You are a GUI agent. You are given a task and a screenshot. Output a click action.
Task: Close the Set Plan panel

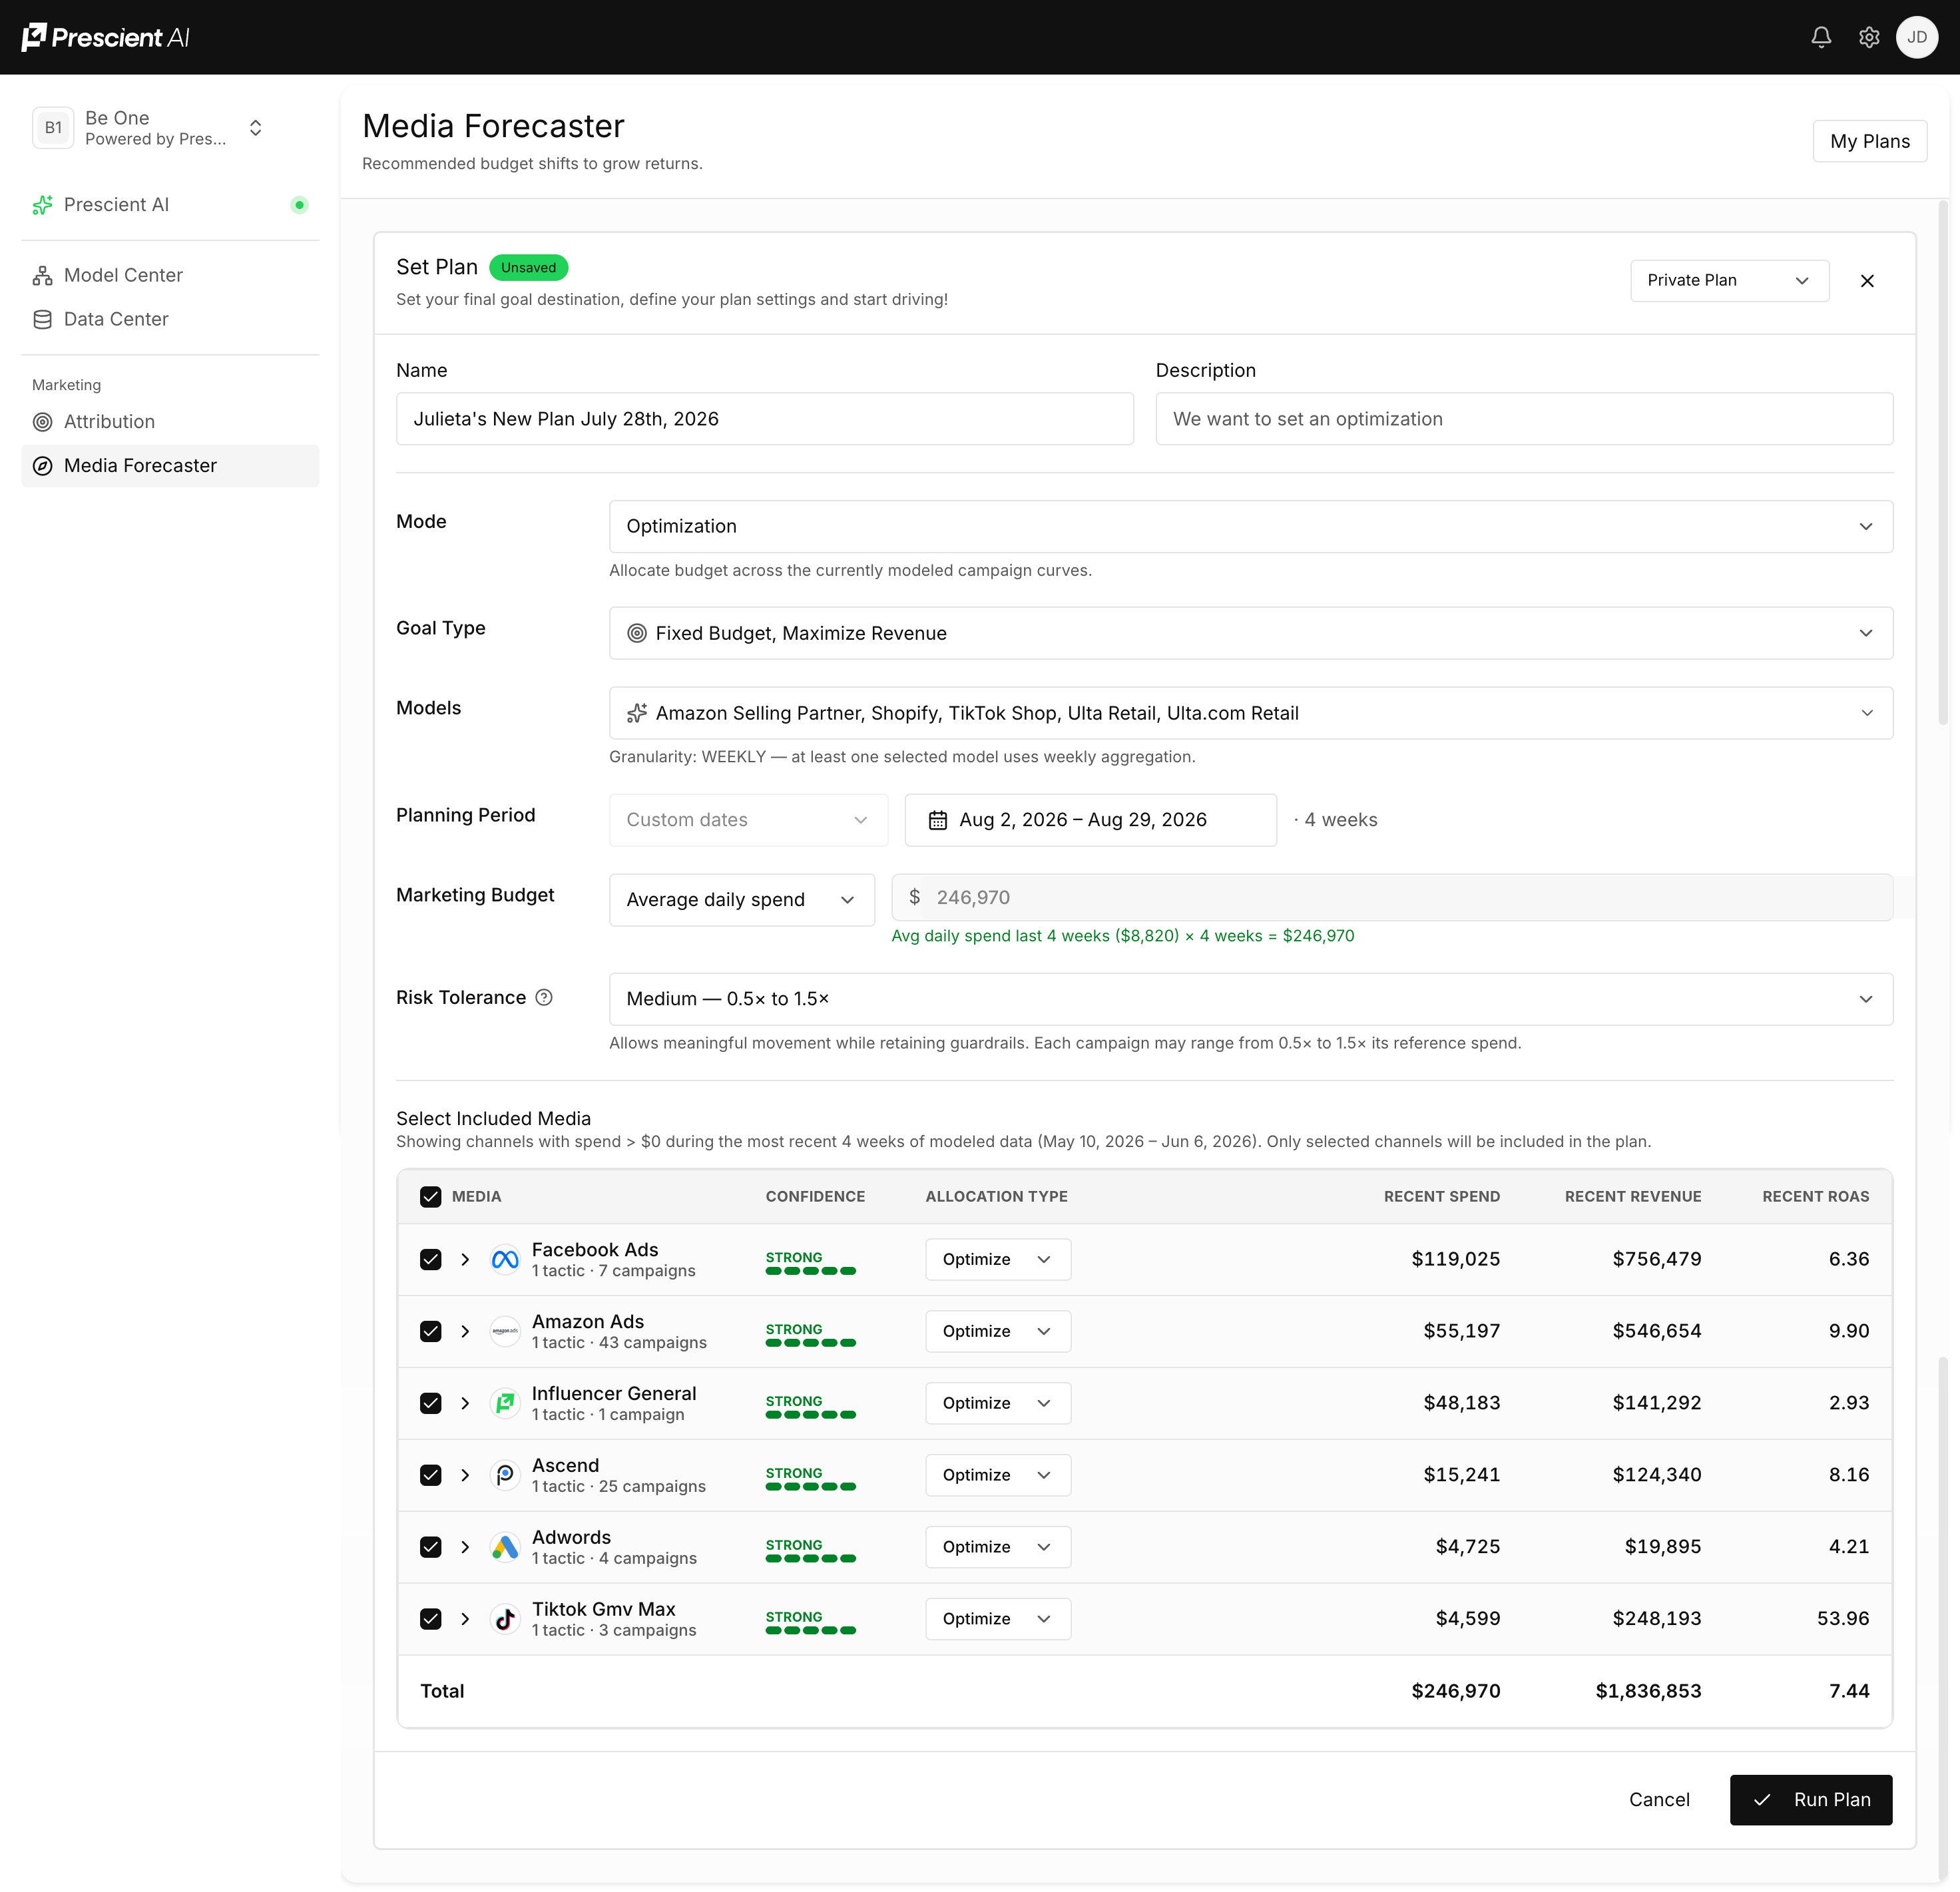coord(1866,281)
